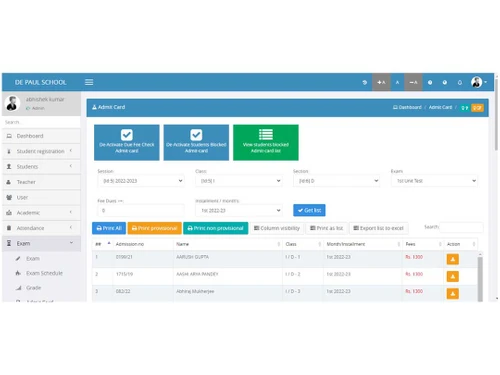Click the Print provisional button
Image resolution: width=500 pixels, height=375 pixels.
coord(154,228)
